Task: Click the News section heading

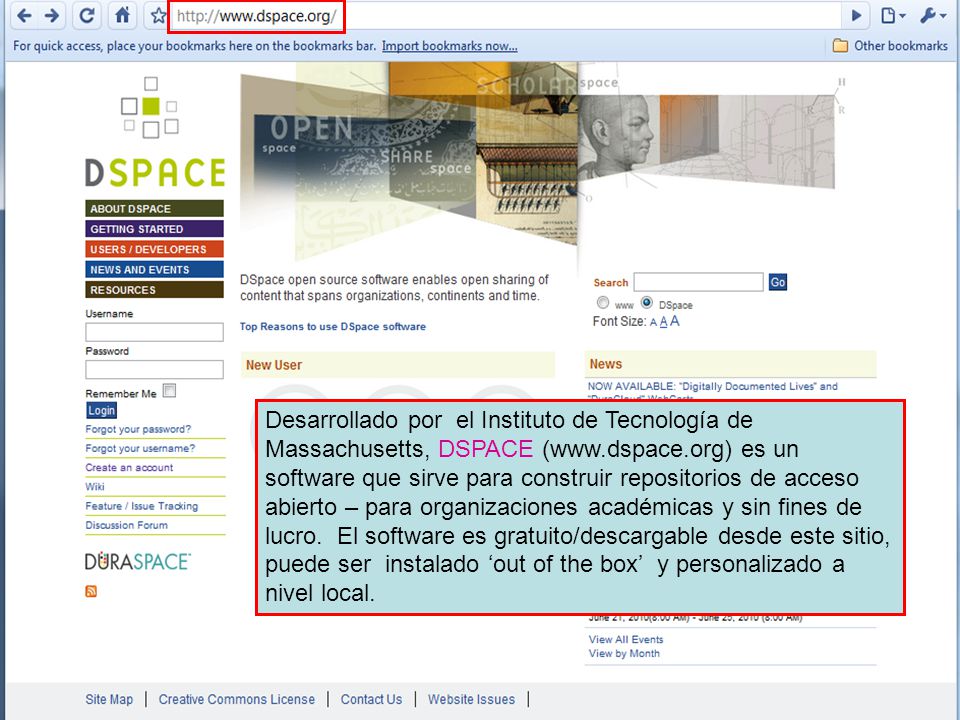Action: coord(606,364)
